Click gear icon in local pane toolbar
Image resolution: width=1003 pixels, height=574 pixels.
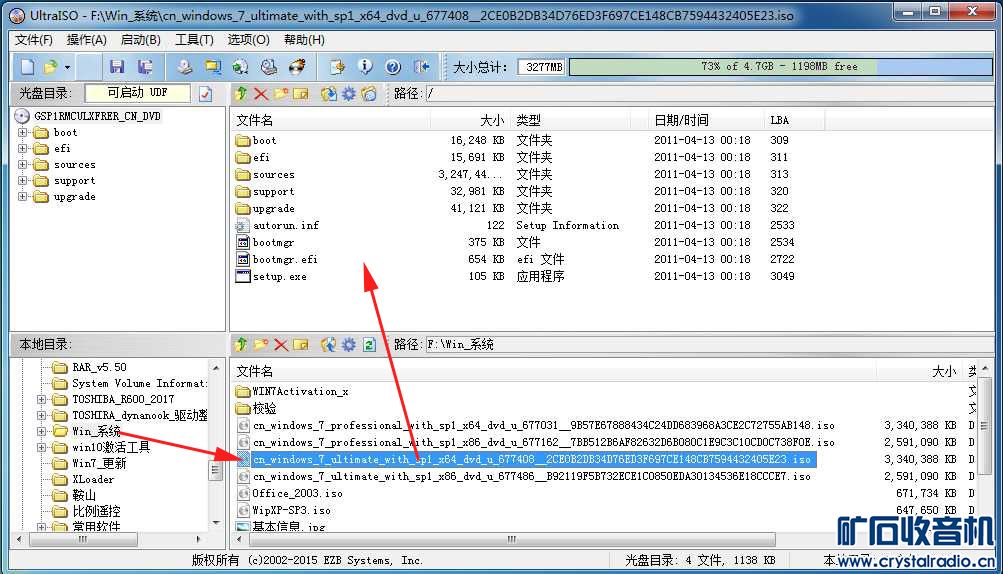349,345
